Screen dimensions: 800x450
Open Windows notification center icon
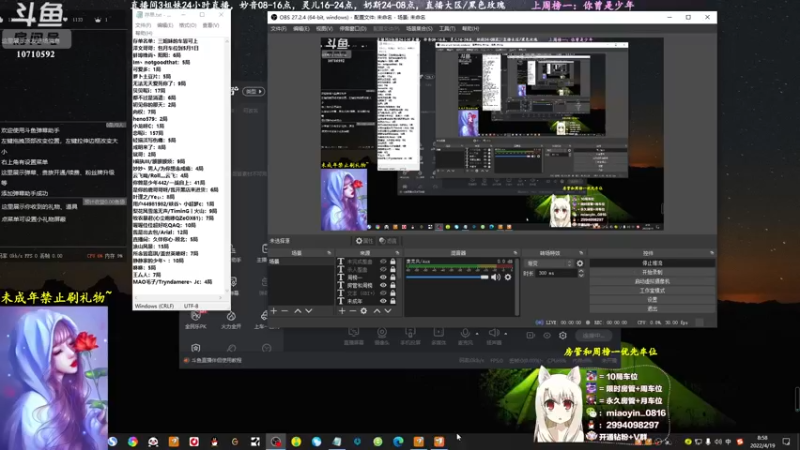pyautogui.click(x=786, y=441)
